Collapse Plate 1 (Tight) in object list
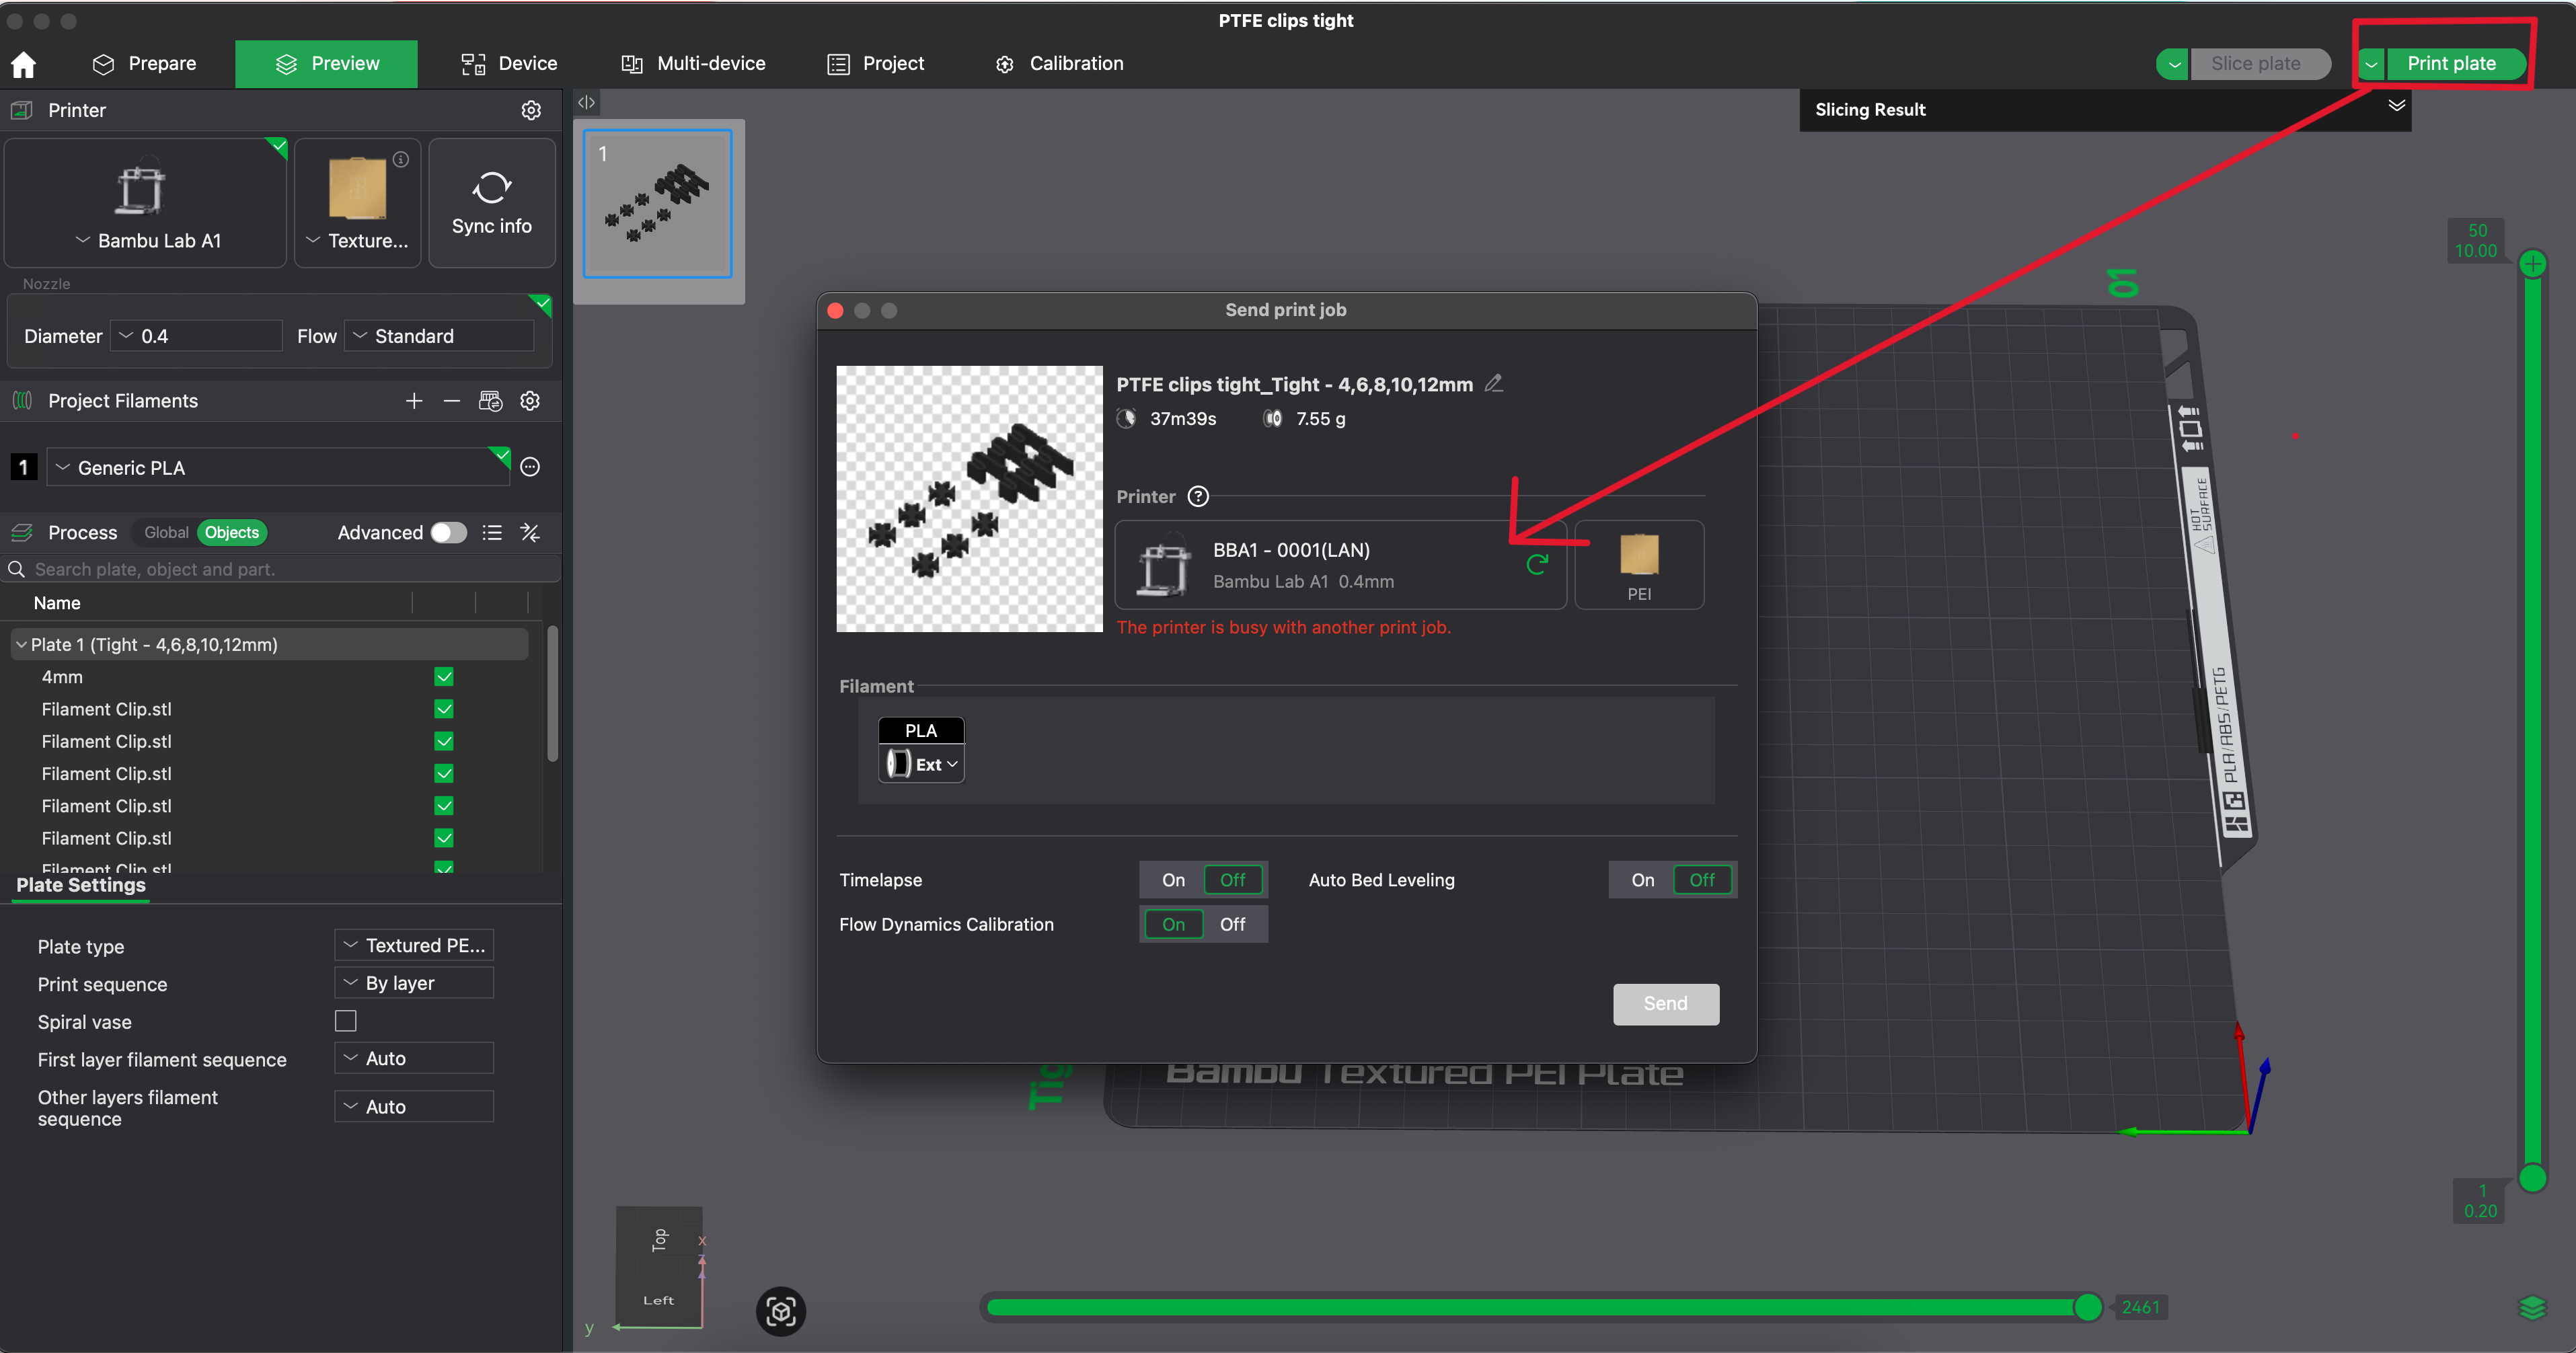Screen dimensions: 2576x1353 coord(21,644)
